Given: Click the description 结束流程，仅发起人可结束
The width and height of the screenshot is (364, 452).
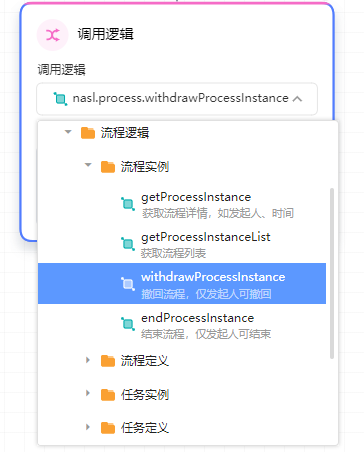Looking at the screenshot, I should click(x=206, y=334).
